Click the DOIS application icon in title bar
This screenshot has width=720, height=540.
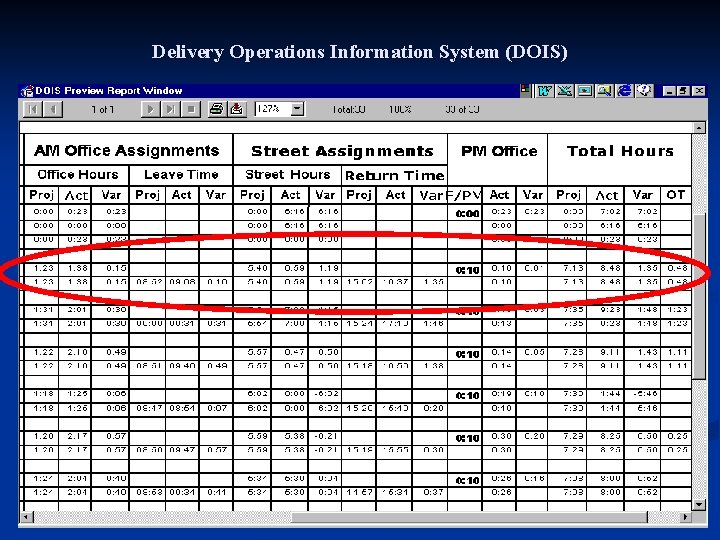(x=27, y=90)
